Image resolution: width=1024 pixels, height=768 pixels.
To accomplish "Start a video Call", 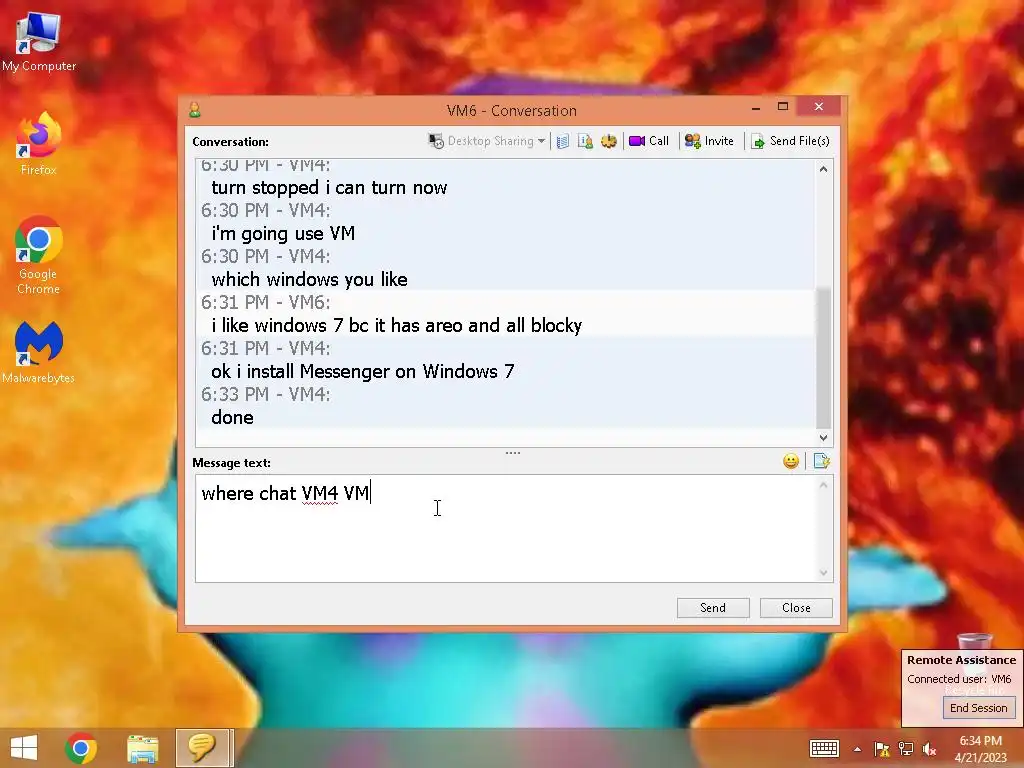I will click(649, 141).
